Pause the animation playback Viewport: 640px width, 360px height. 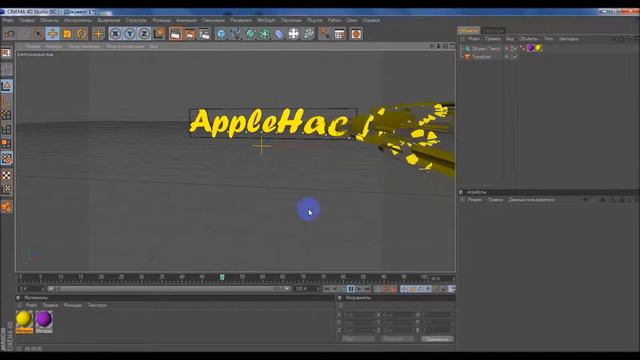351,289
